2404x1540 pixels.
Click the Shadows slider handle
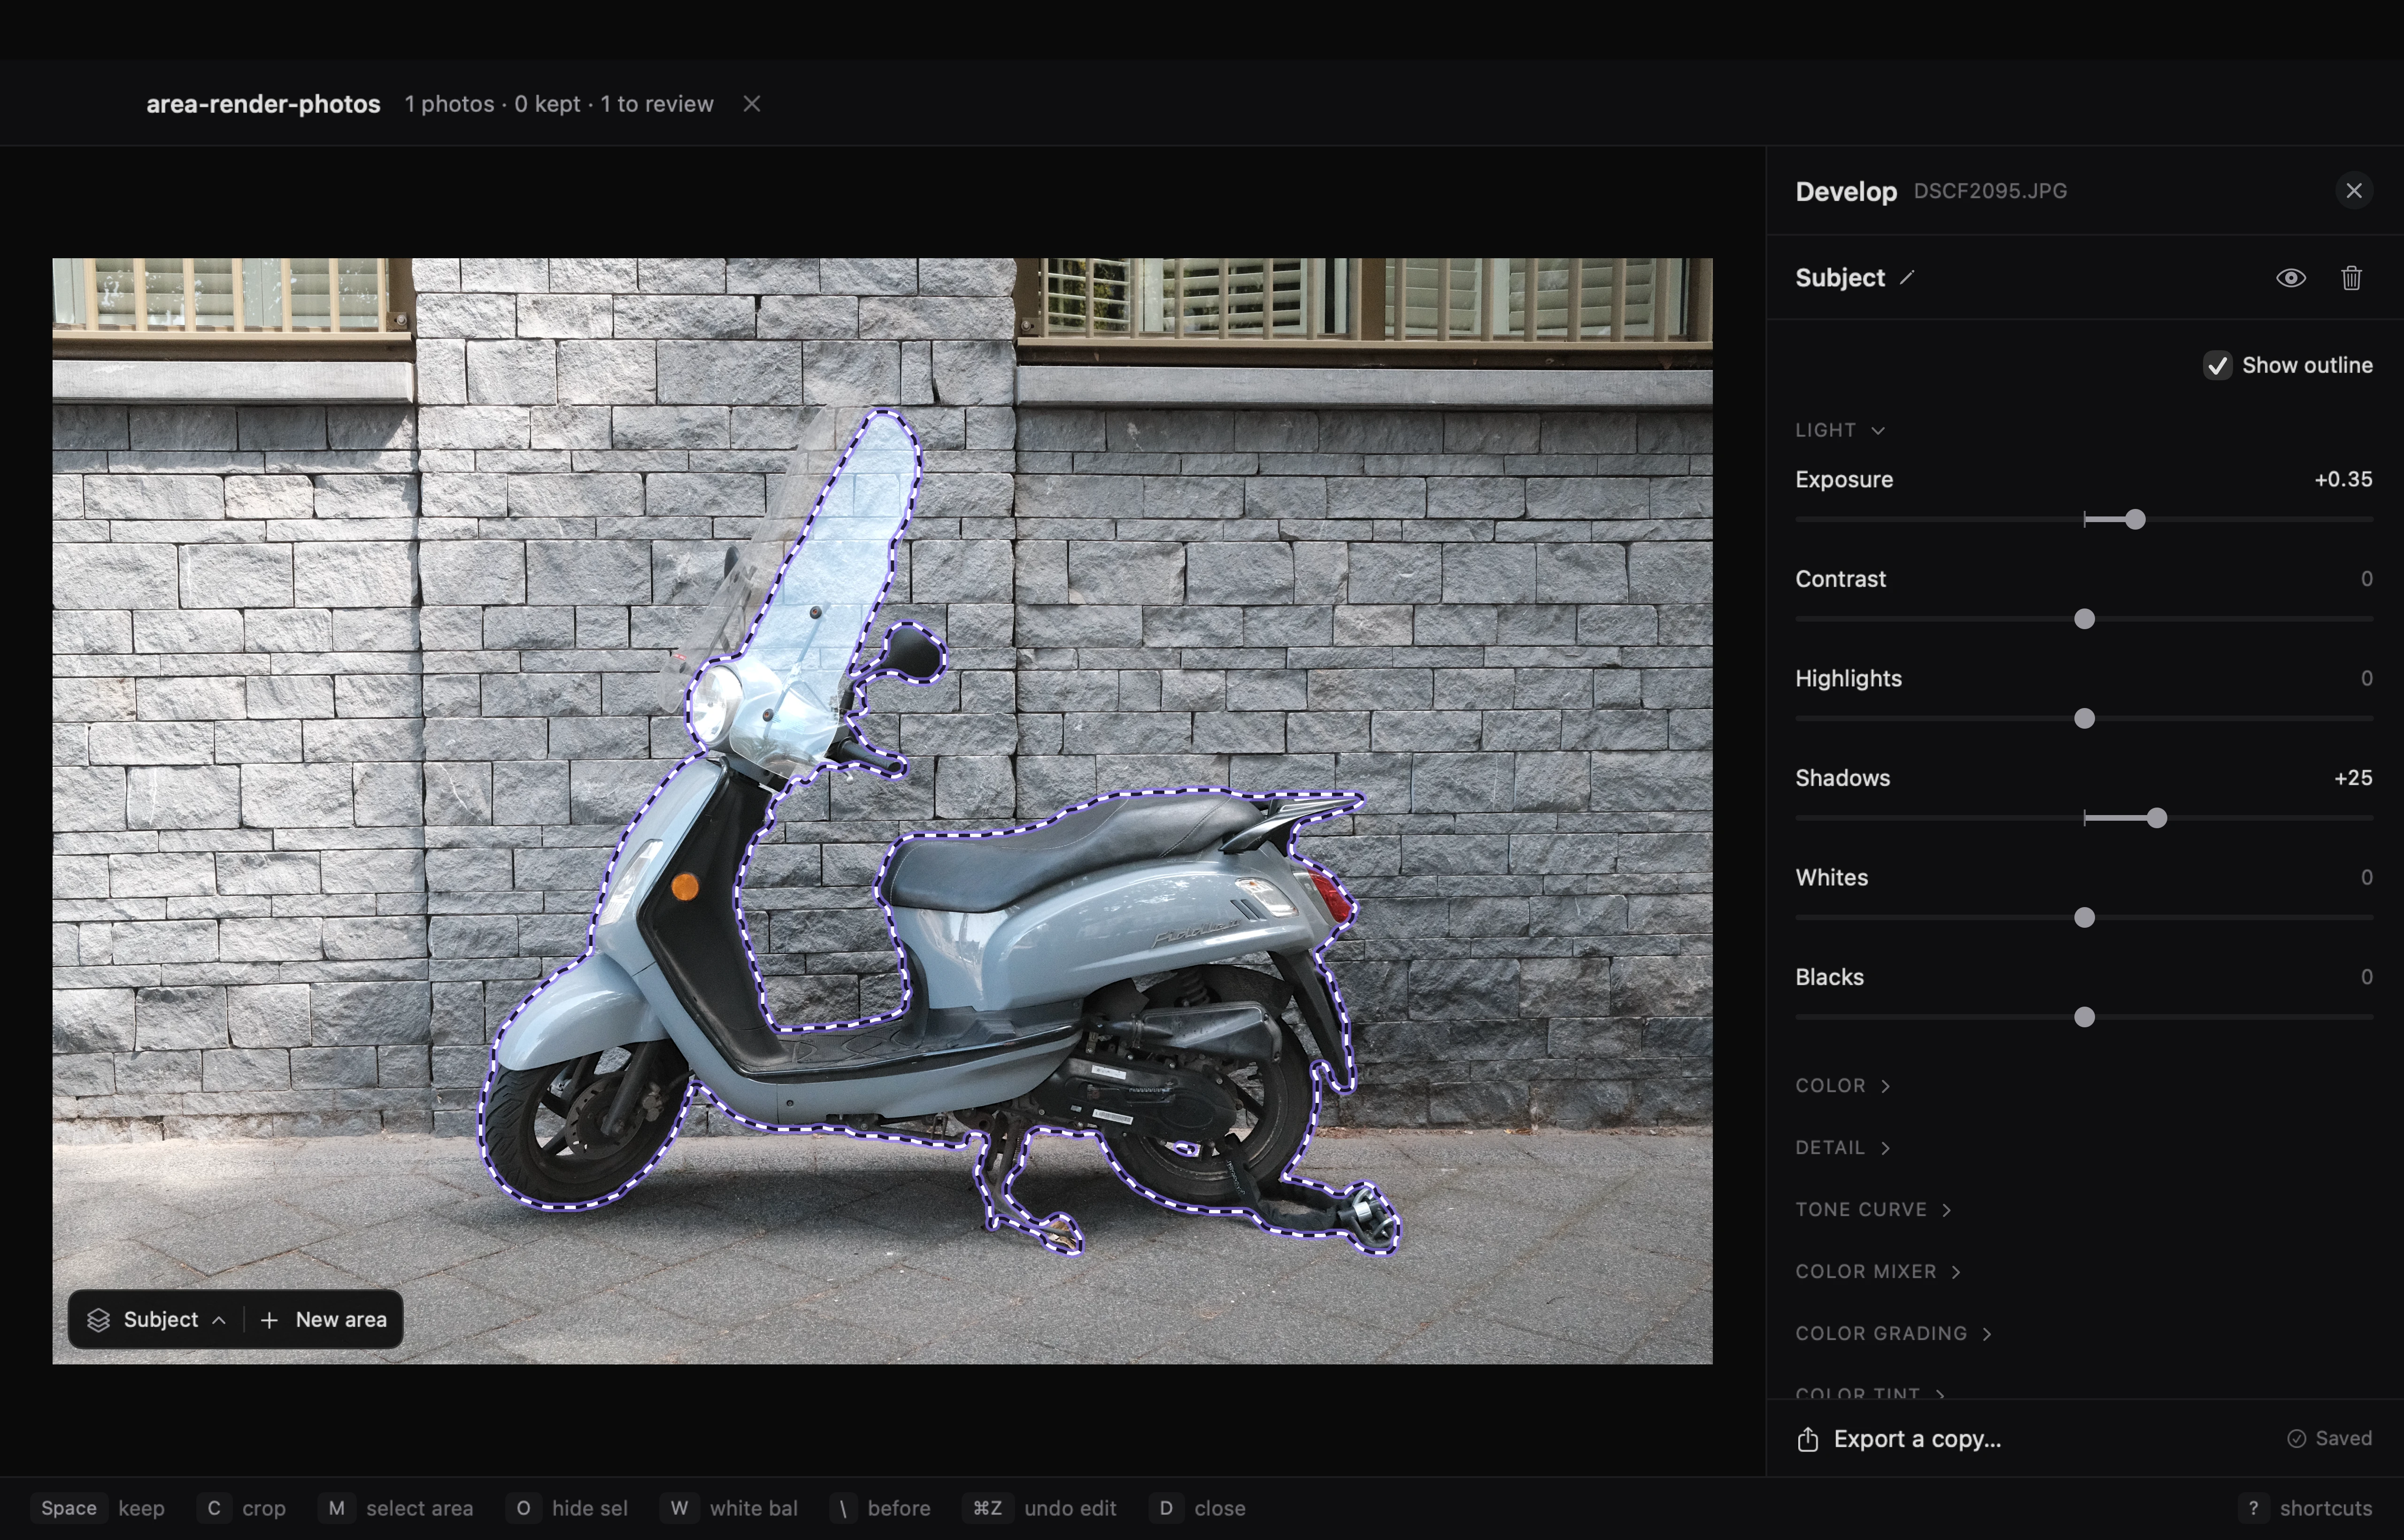click(x=2157, y=819)
